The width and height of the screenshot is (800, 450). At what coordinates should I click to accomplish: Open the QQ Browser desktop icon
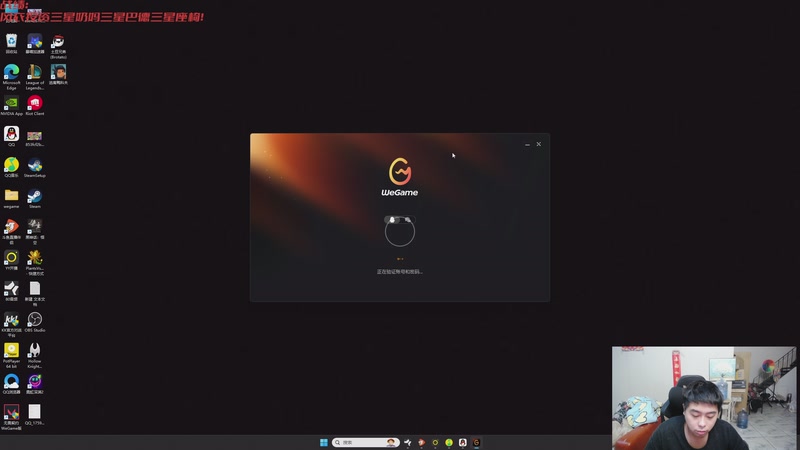click(11, 384)
